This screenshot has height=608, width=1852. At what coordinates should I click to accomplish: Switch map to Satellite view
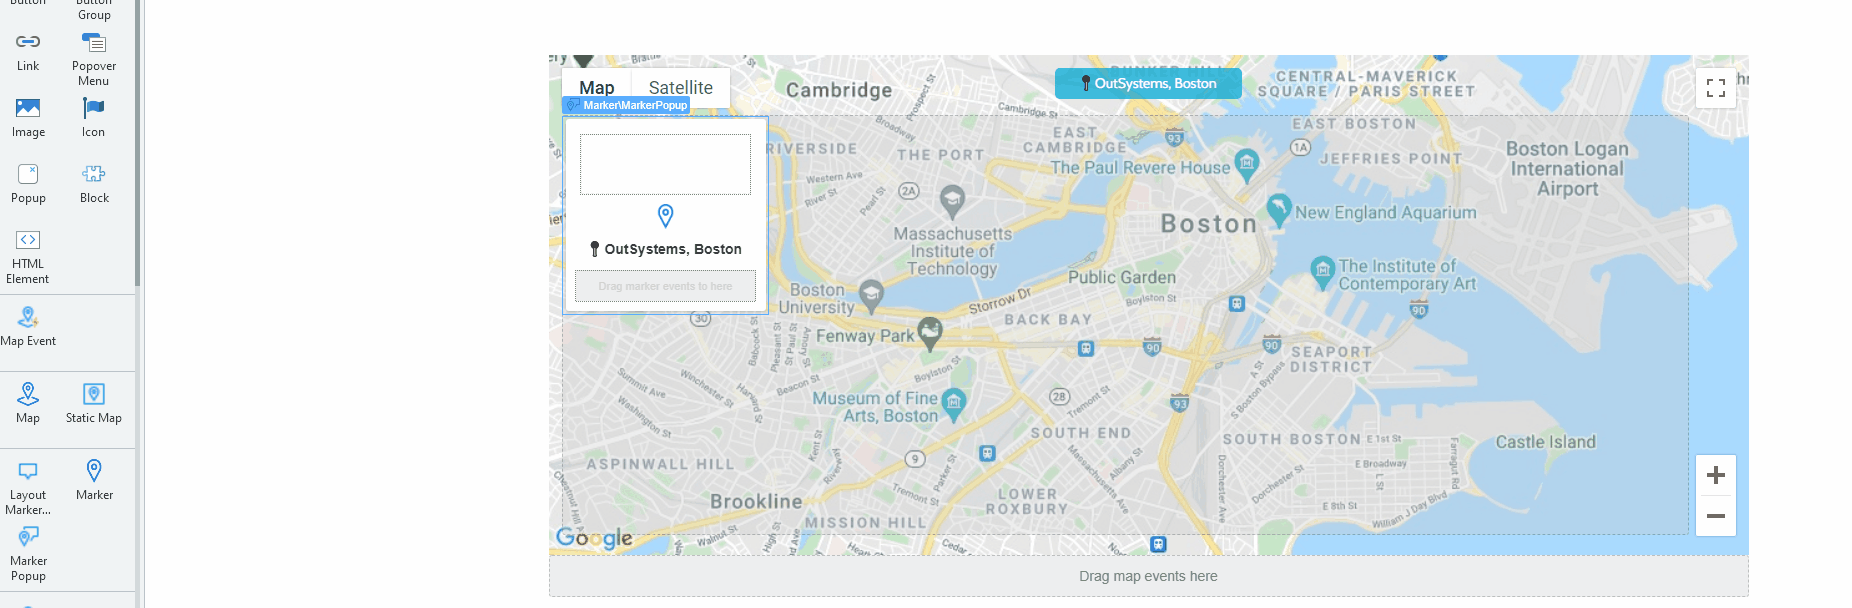pos(680,88)
